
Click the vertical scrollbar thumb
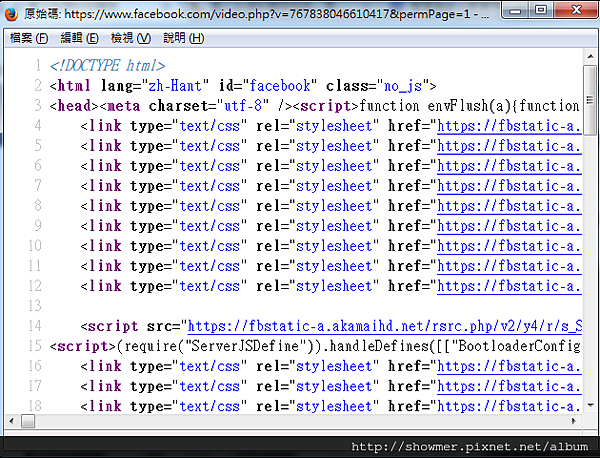(590, 100)
